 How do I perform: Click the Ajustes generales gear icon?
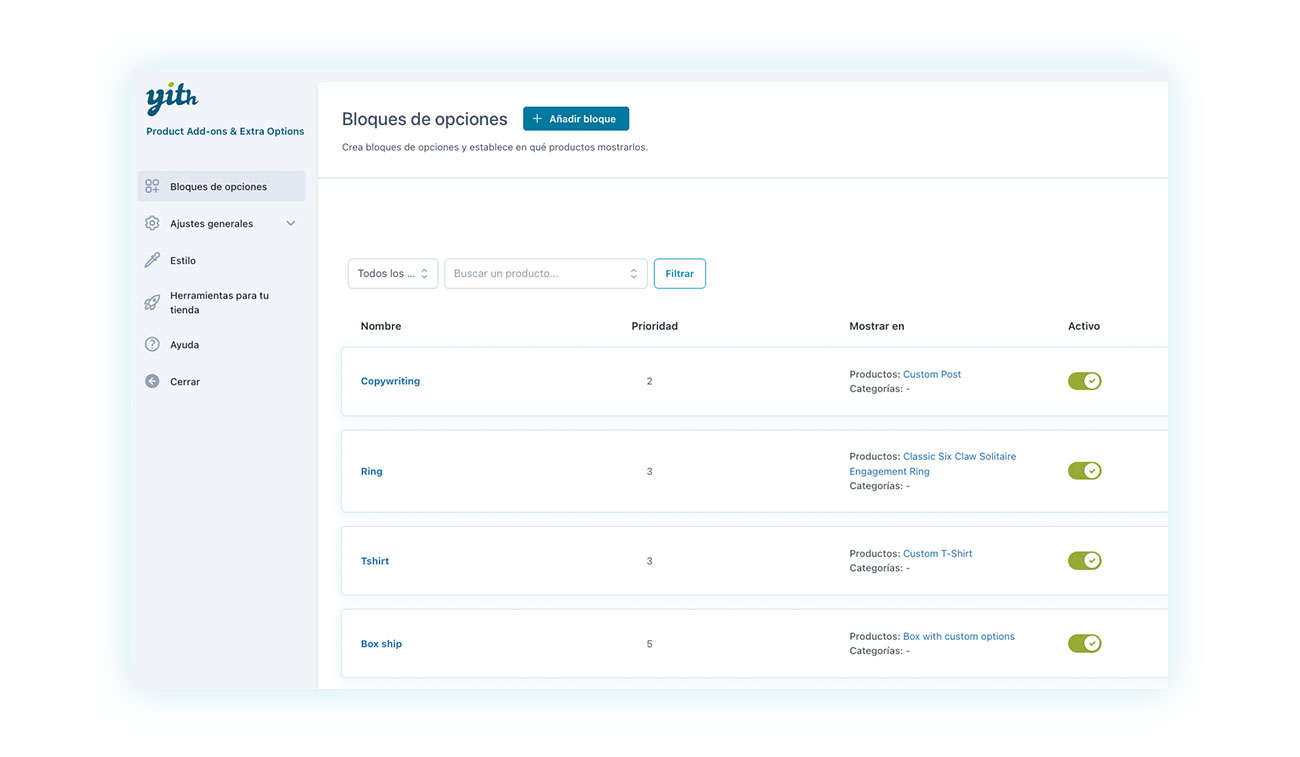(x=152, y=223)
